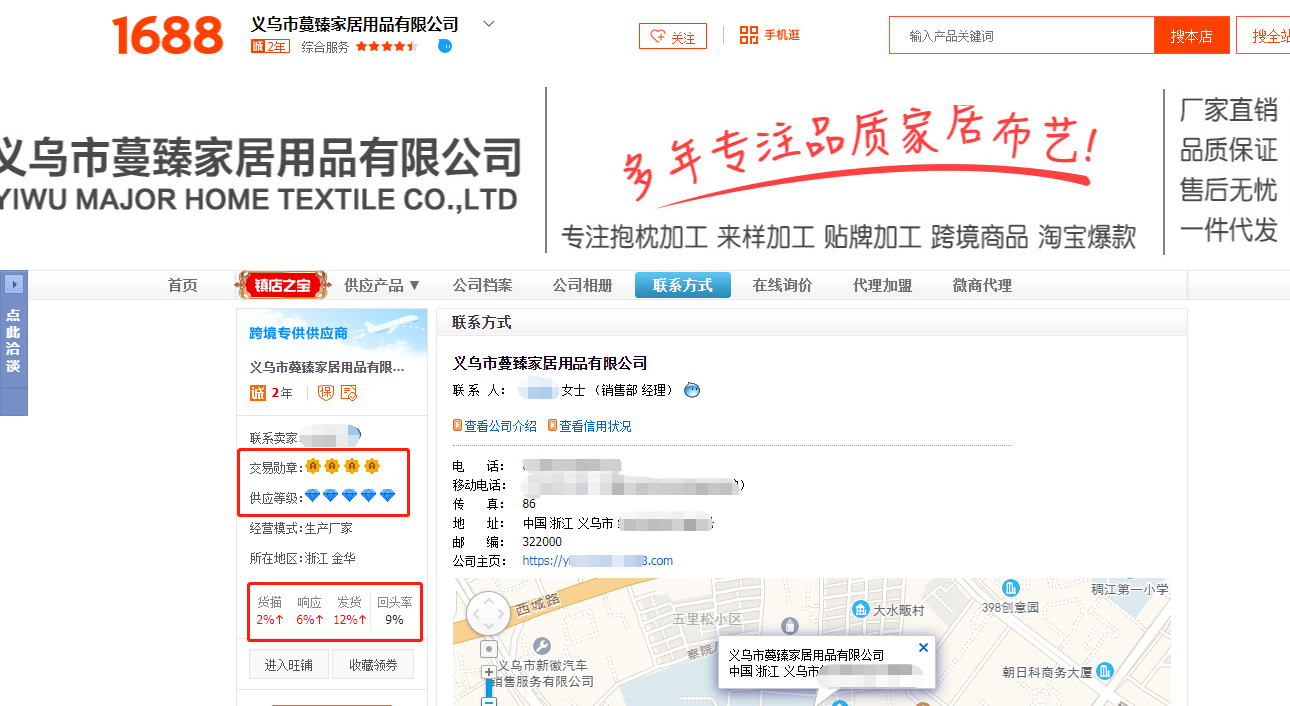The height and width of the screenshot is (706, 1290).
Task: Click the 搜全站 button at the right edge
Action: [x=1265, y=35]
